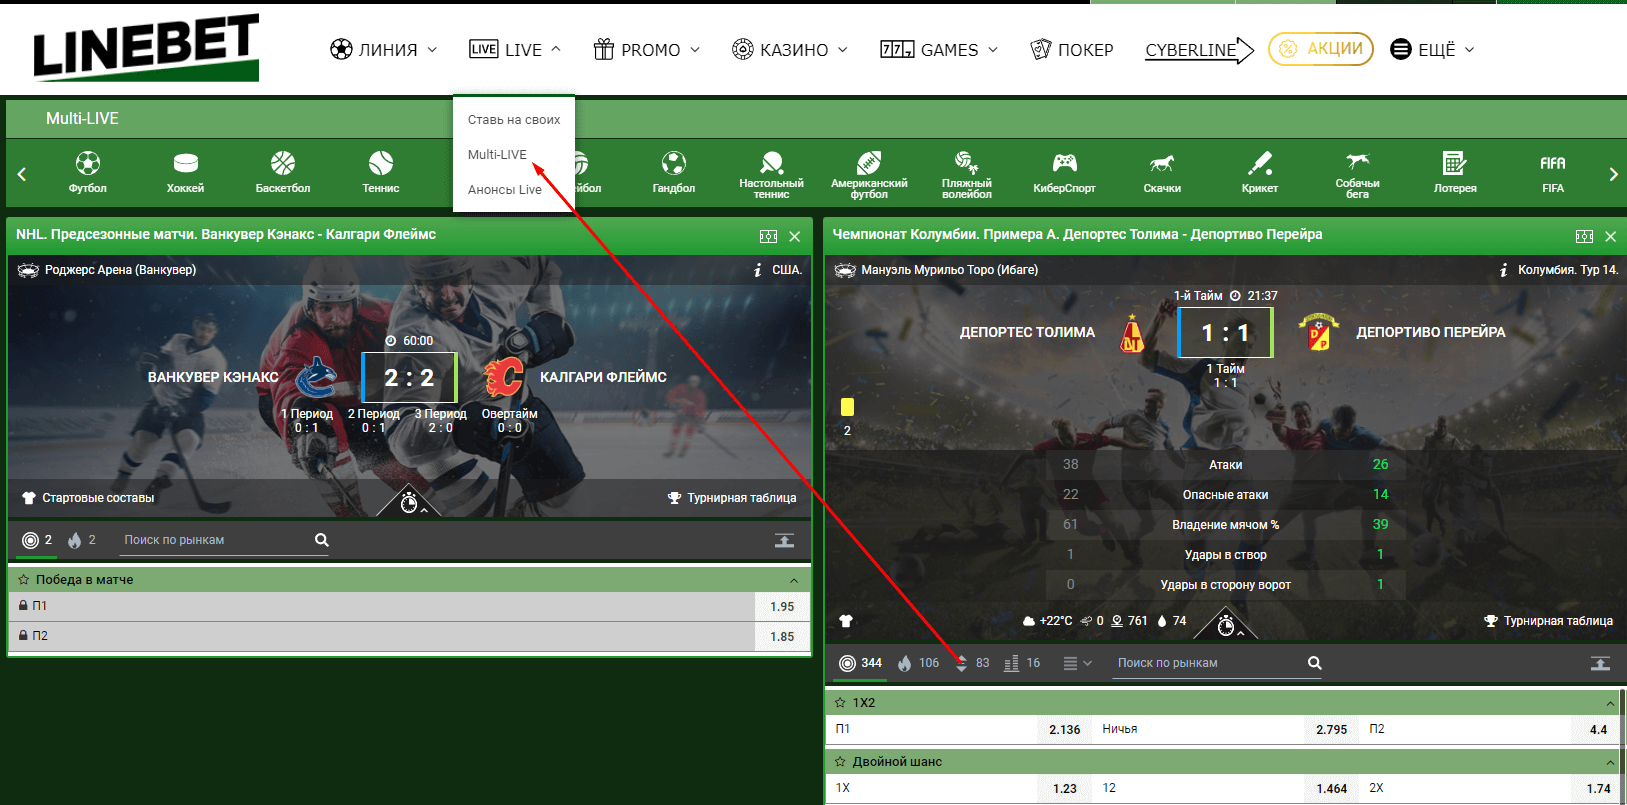Select the Футбол sport icon
The image size is (1627, 805).
point(88,172)
